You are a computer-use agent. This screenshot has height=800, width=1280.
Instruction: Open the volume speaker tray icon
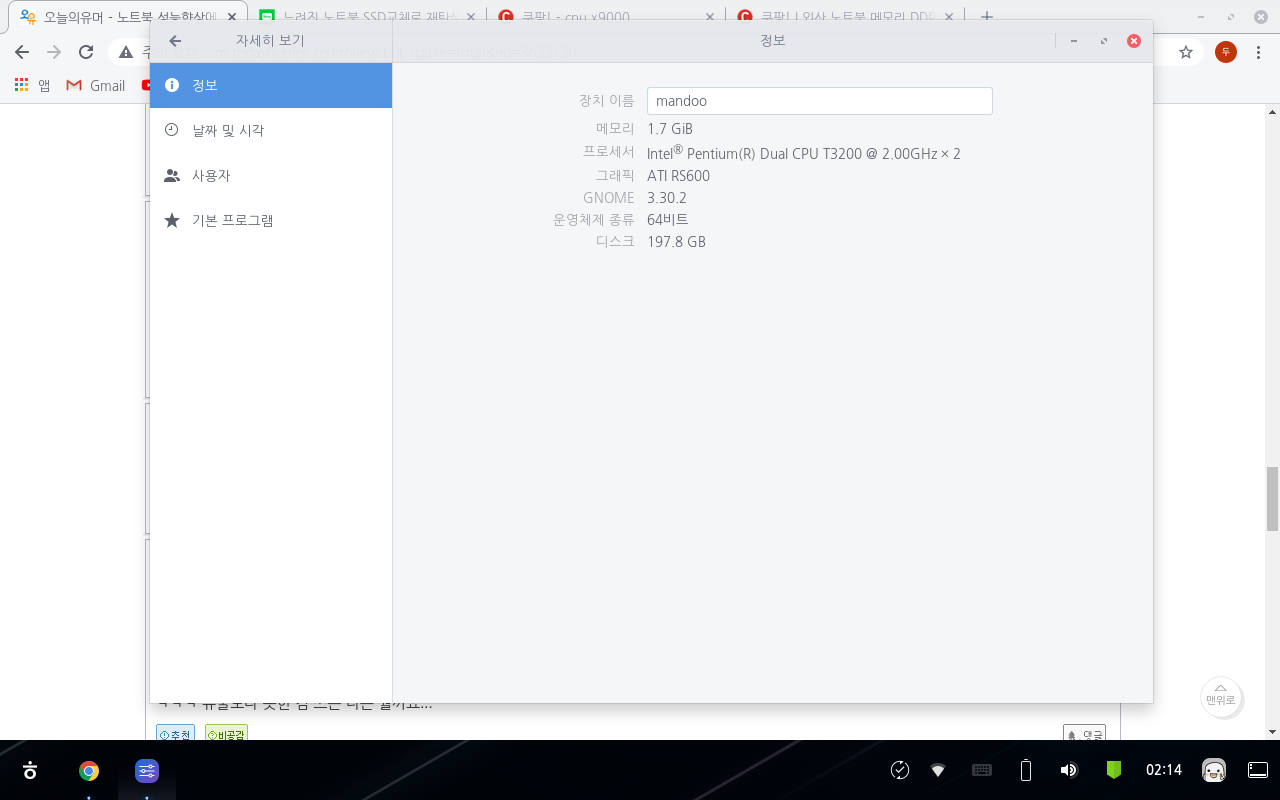click(x=1068, y=770)
